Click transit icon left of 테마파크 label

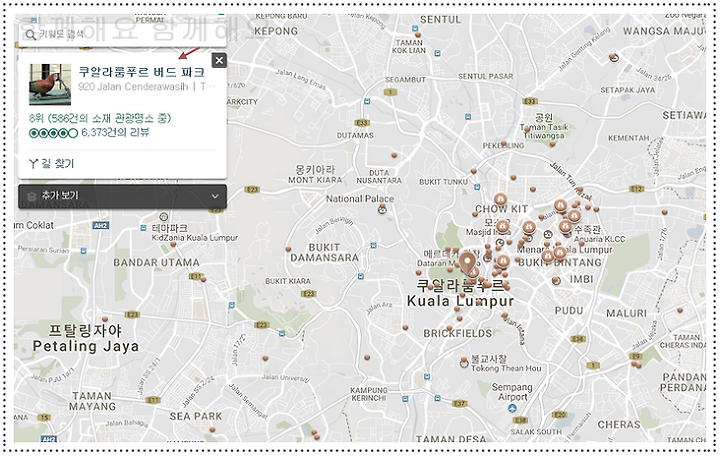(x=143, y=228)
